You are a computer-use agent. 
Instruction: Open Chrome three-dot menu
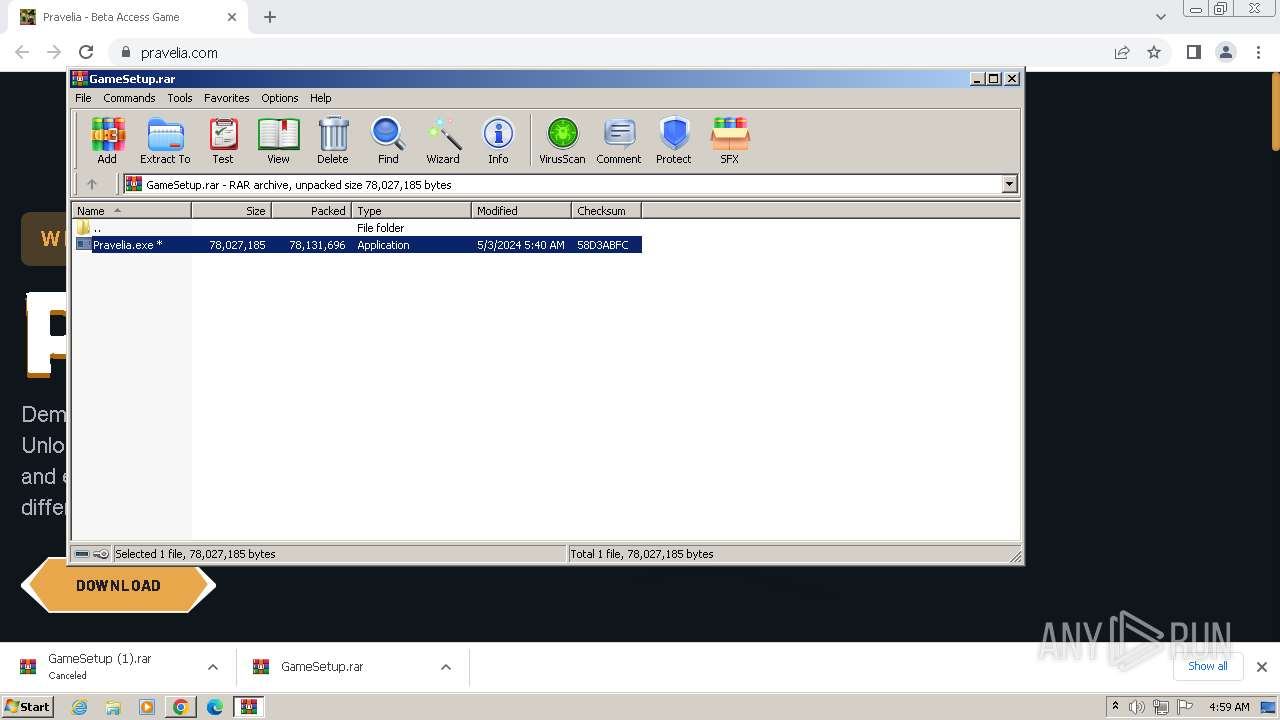click(1257, 52)
